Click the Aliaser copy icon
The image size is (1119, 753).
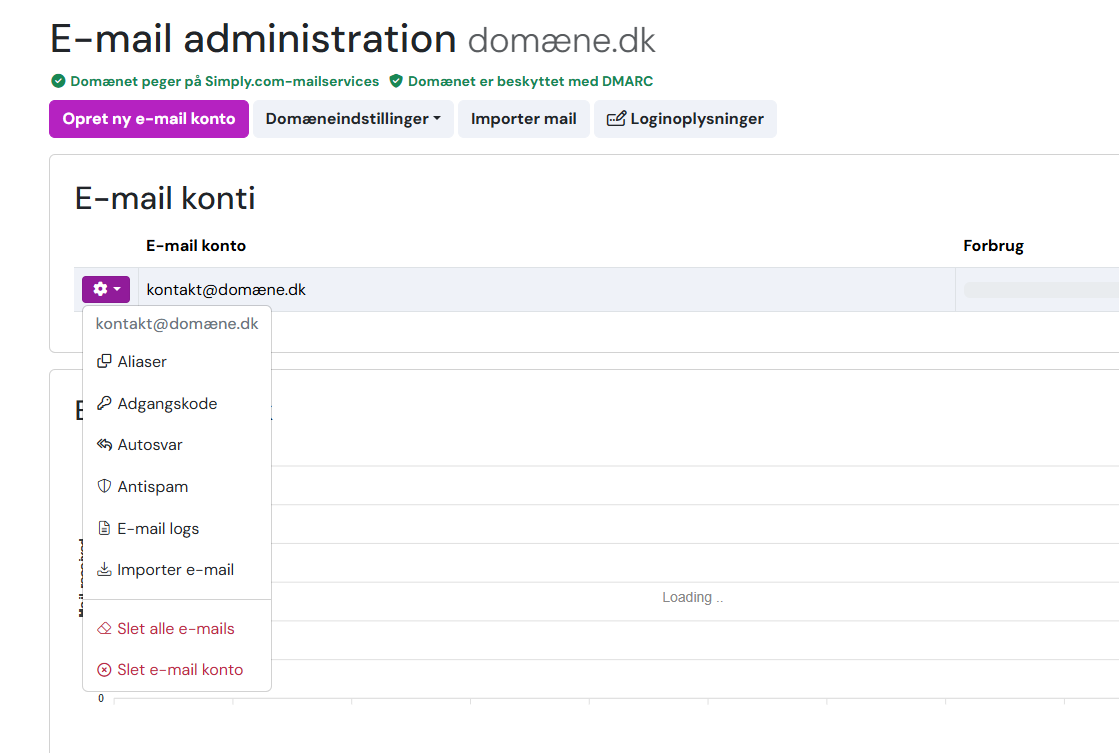(x=104, y=362)
